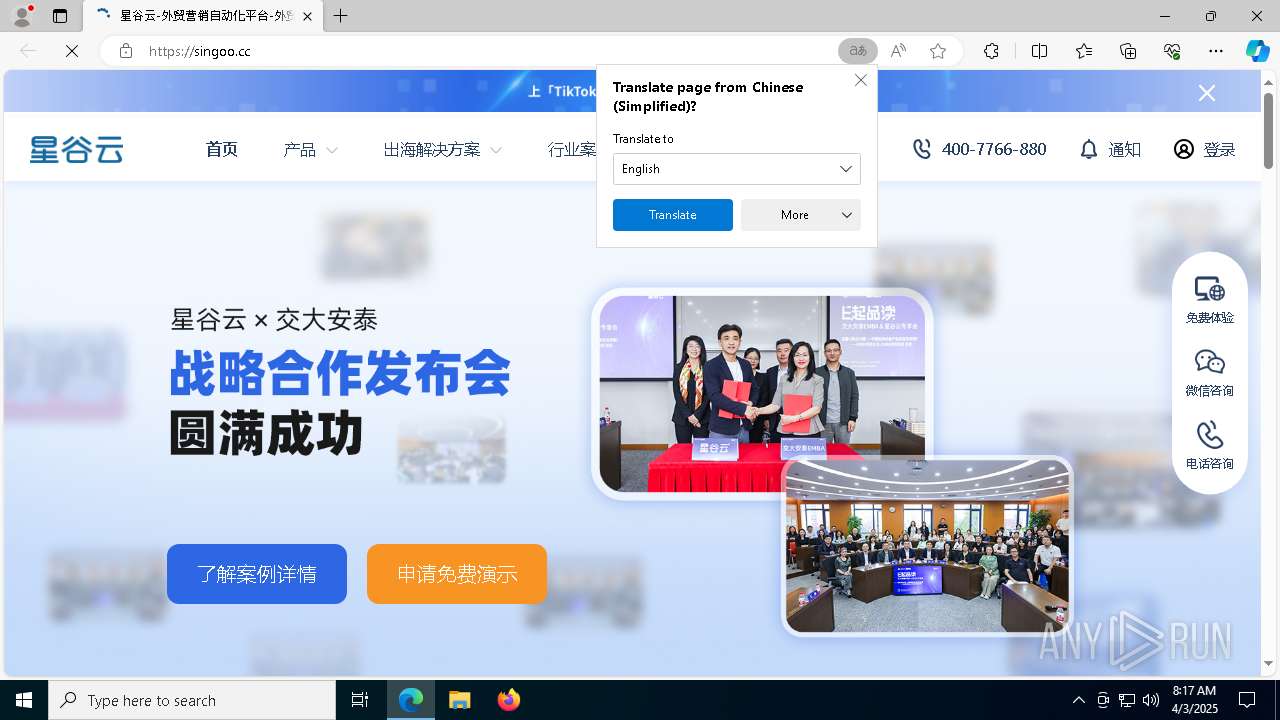The image size is (1280, 720).
Task: Open the Windows Start menu
Action: [24, 700]
